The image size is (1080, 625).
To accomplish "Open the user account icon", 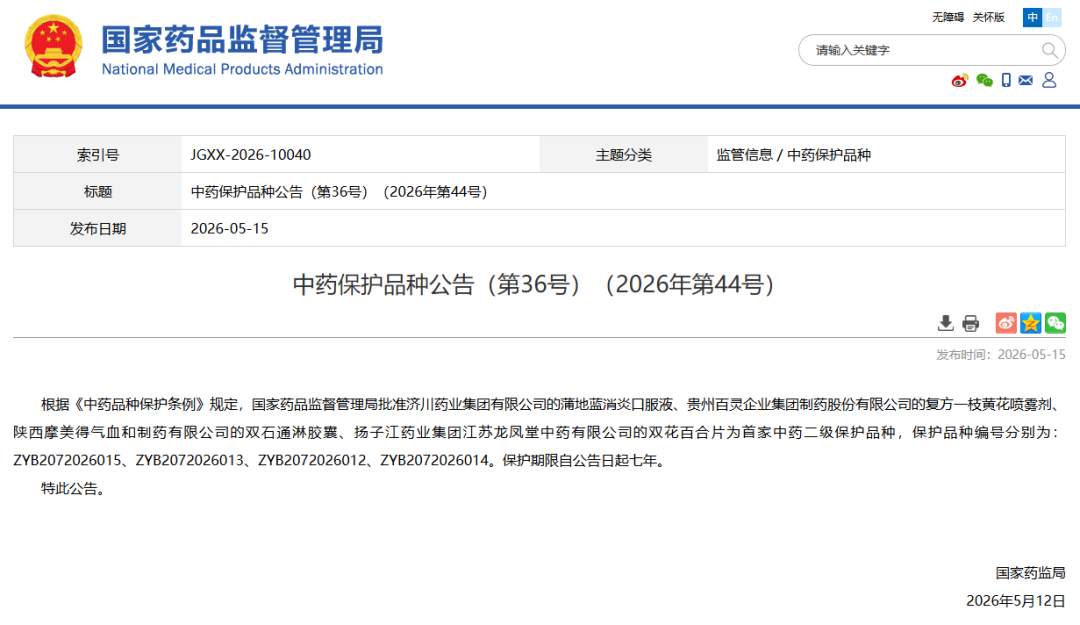I will point(1049,81).
